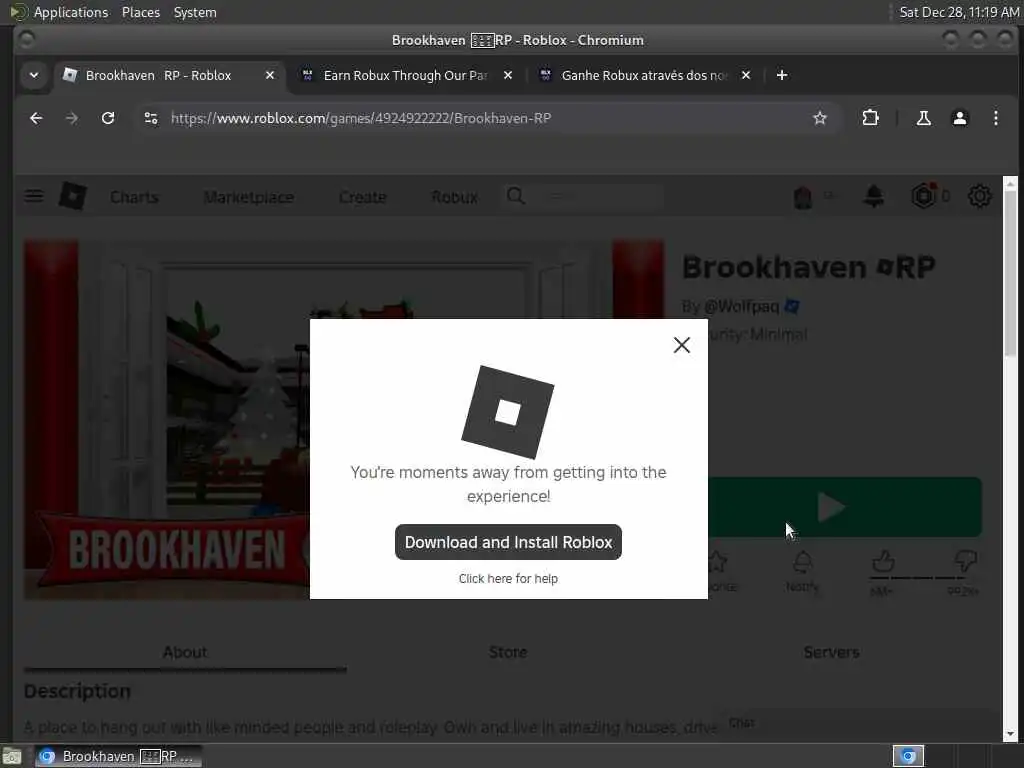This screenshot has height=768, width=1024.
Task: Close the Ganhe Robux tab
Action: click(x=746, y=75)
